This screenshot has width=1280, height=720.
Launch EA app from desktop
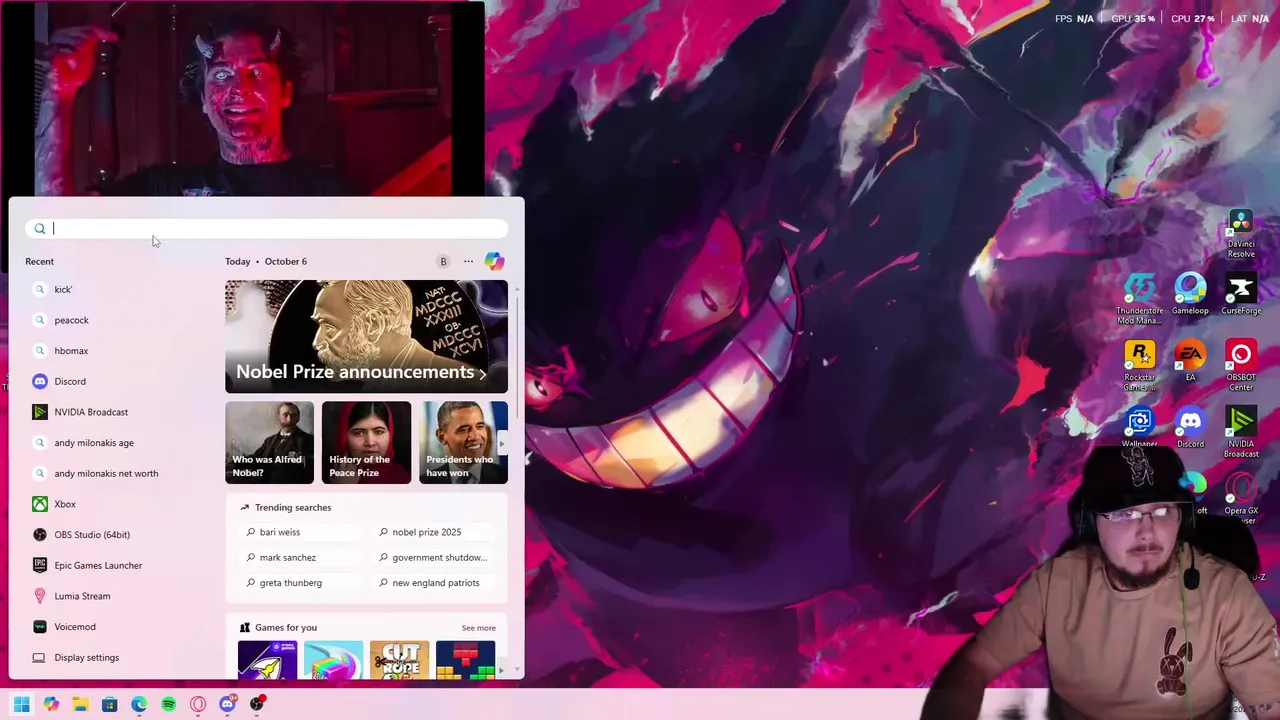[x=1190, y=361]
